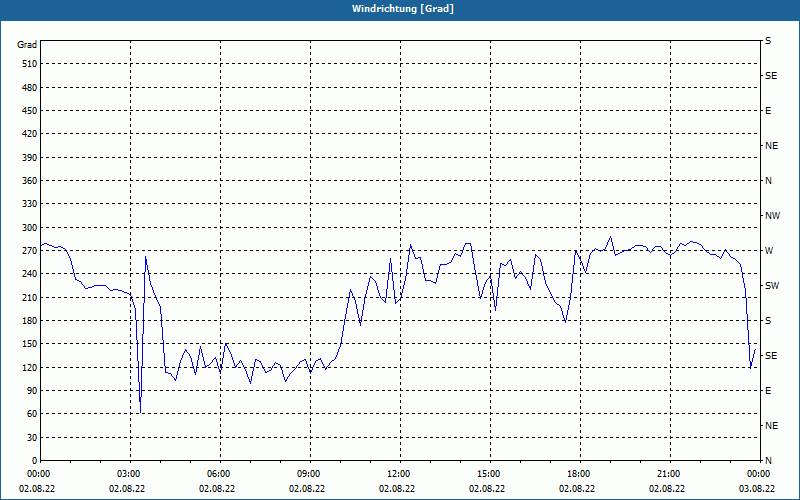Click the 15:00 time axis label
Viewport: 800px width, 500px height.
pos(490,473)
